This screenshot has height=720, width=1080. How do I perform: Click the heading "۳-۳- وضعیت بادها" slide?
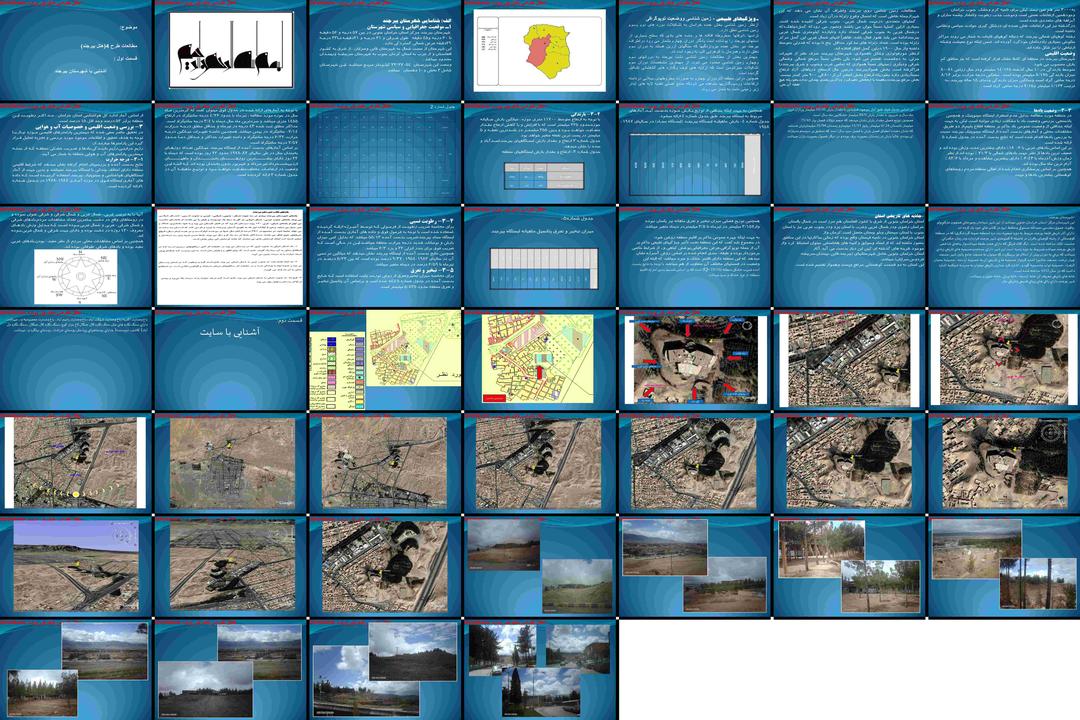tap(1004, 154)
